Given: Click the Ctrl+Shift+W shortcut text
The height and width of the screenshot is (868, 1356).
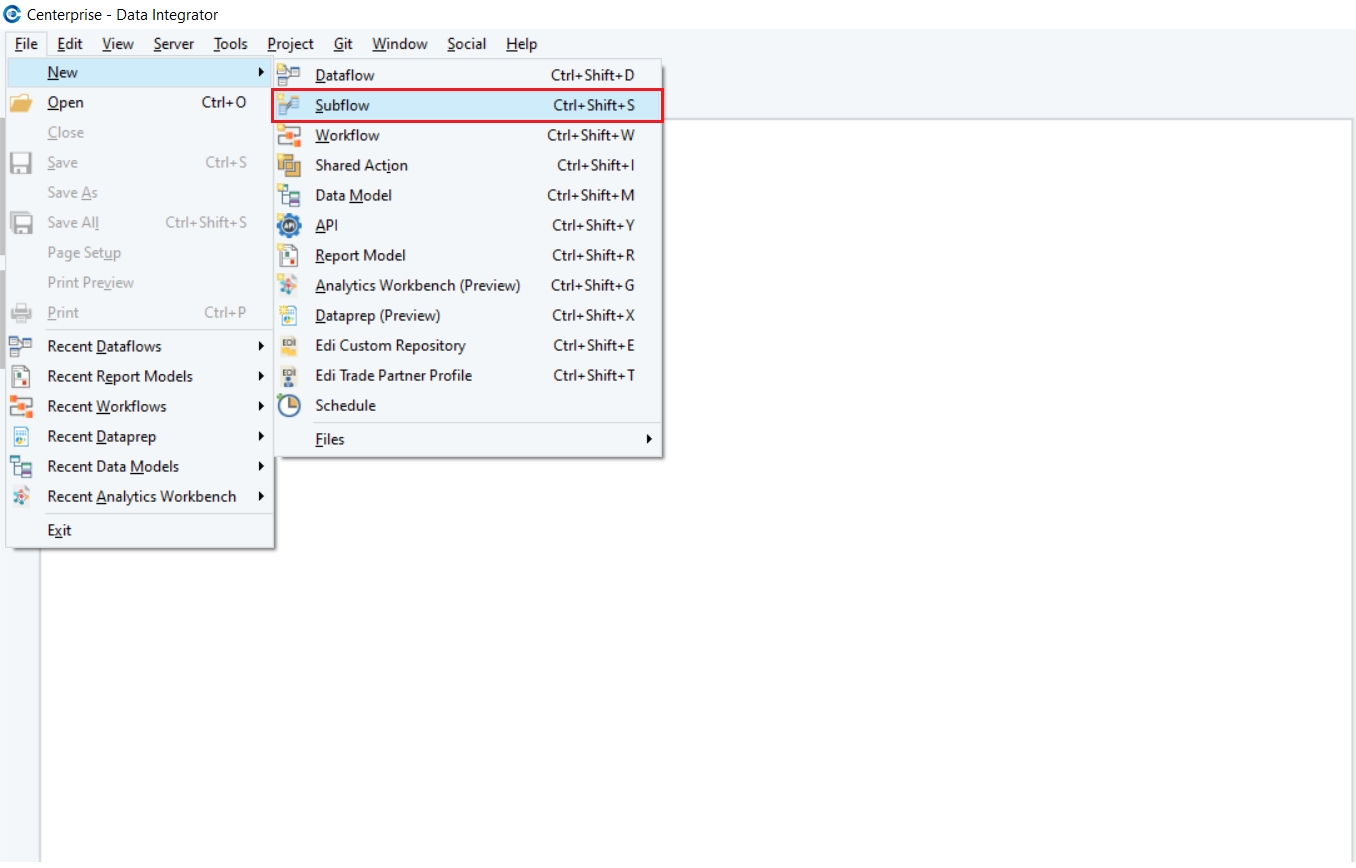Looking at the screenshot, I should click(591, 135).
